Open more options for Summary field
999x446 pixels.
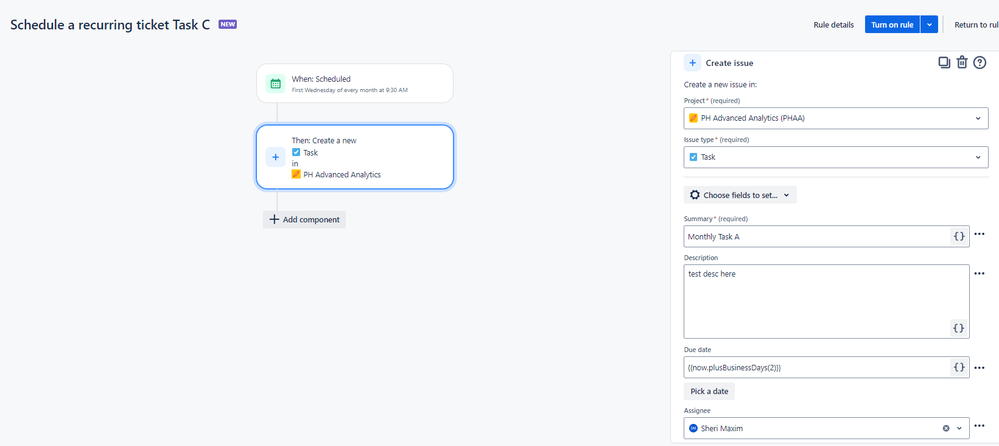[980, 234]
